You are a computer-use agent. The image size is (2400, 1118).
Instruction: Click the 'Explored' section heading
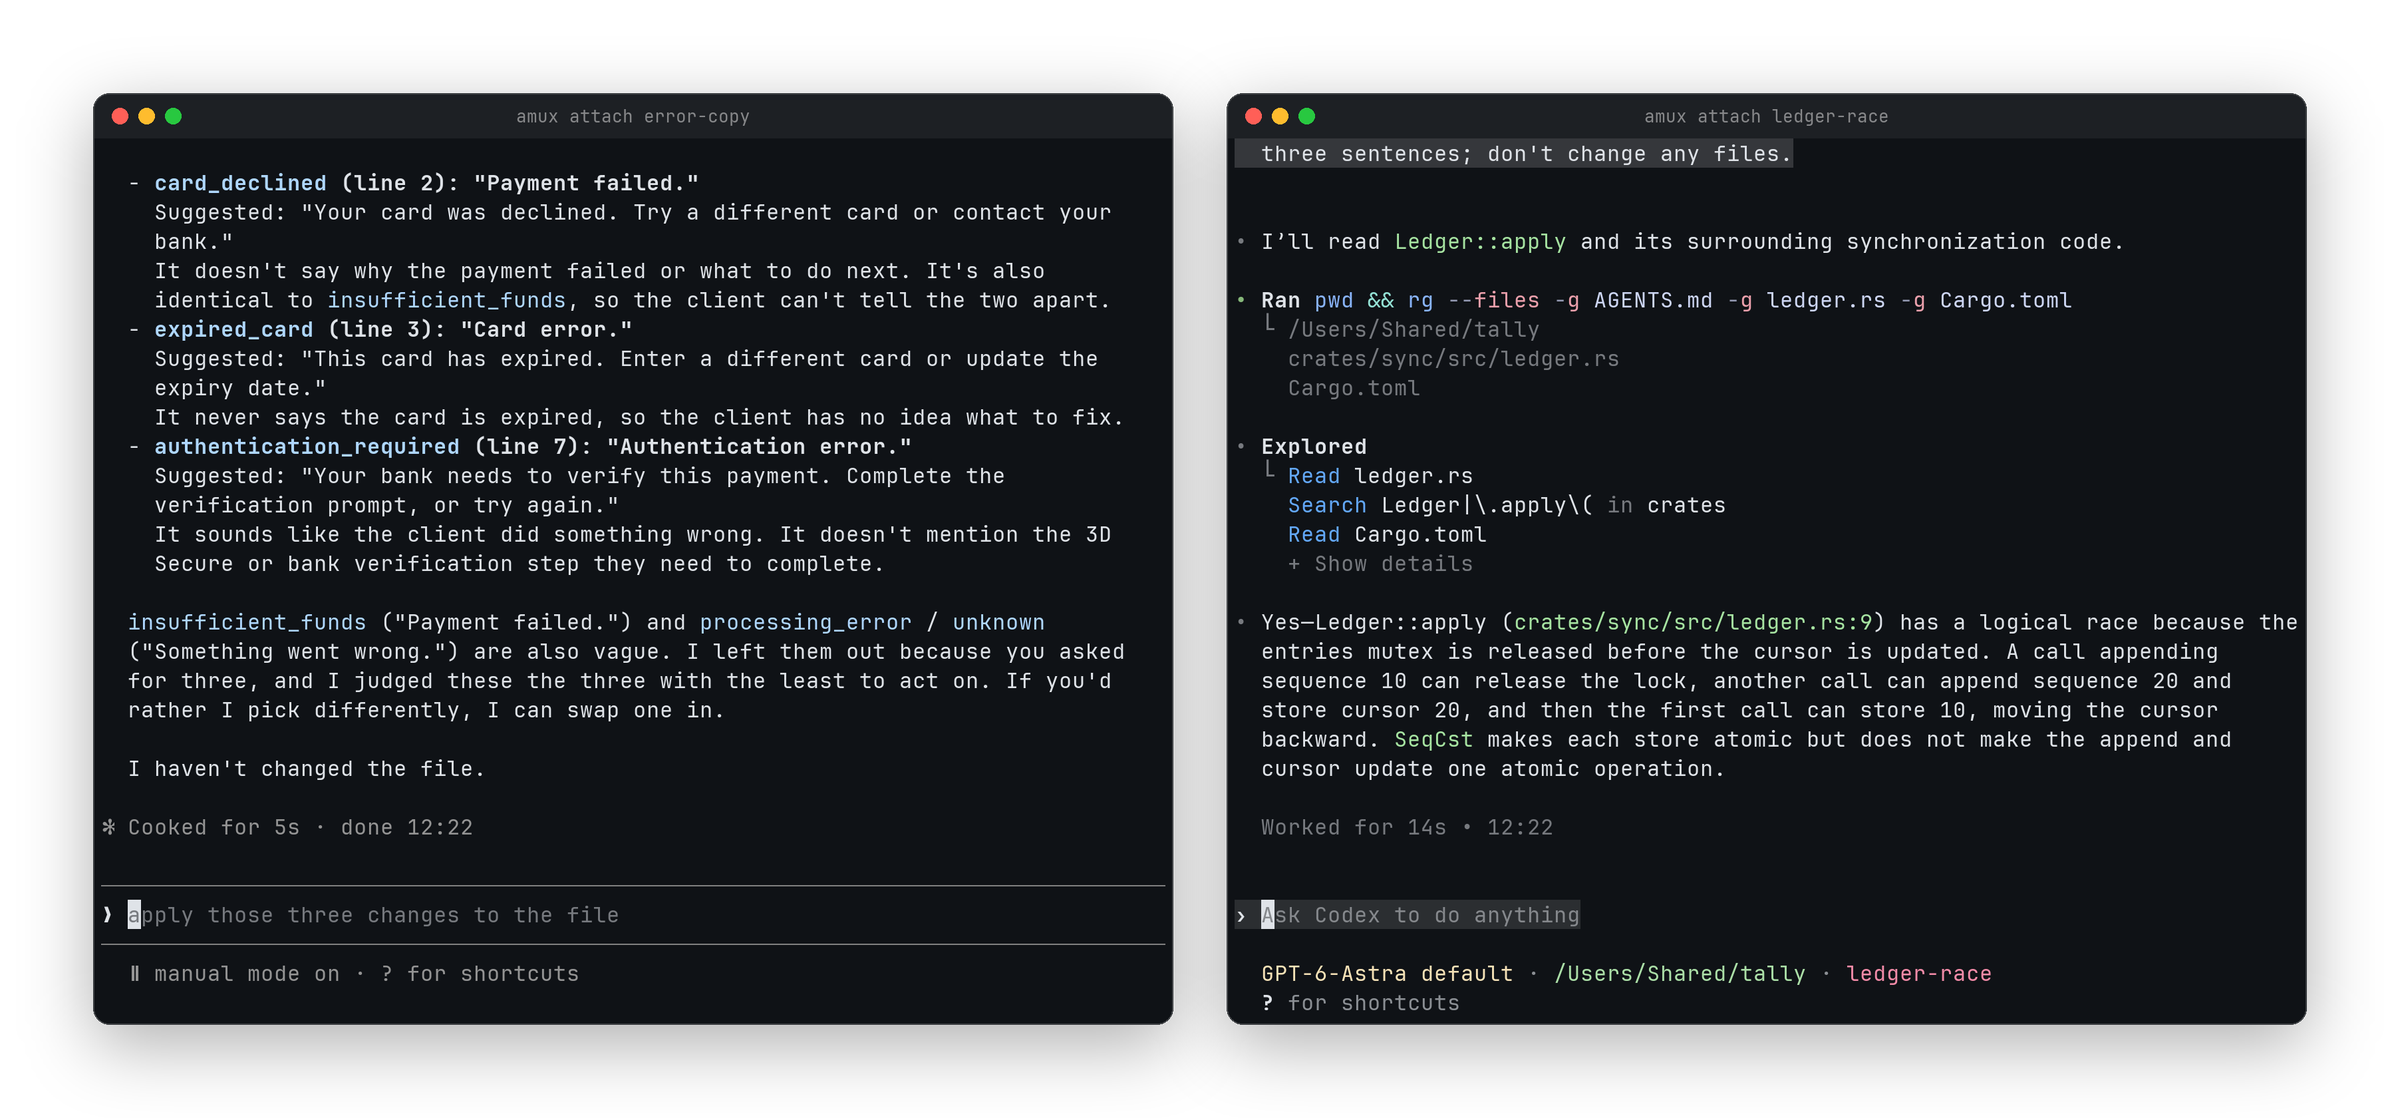tap(1313, 446)
